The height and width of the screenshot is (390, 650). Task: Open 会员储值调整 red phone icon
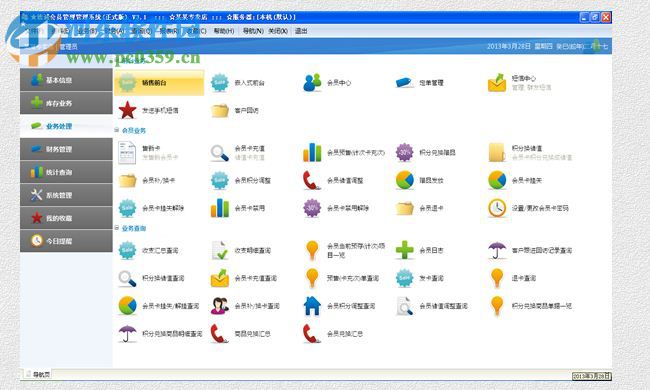[x=312, y=180]
